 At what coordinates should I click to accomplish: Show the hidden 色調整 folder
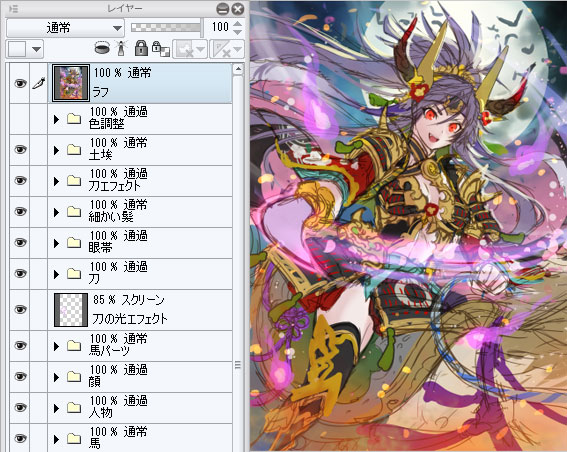(x=20, y=119)
